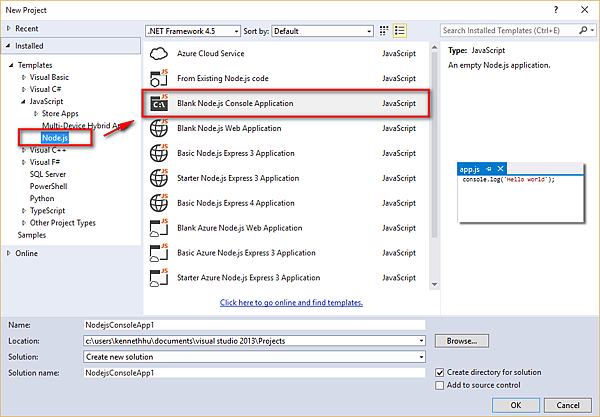Click the Basic Node.js Express 4 Application icon
This screenshot has height=417, width=600.
[159, 203]
